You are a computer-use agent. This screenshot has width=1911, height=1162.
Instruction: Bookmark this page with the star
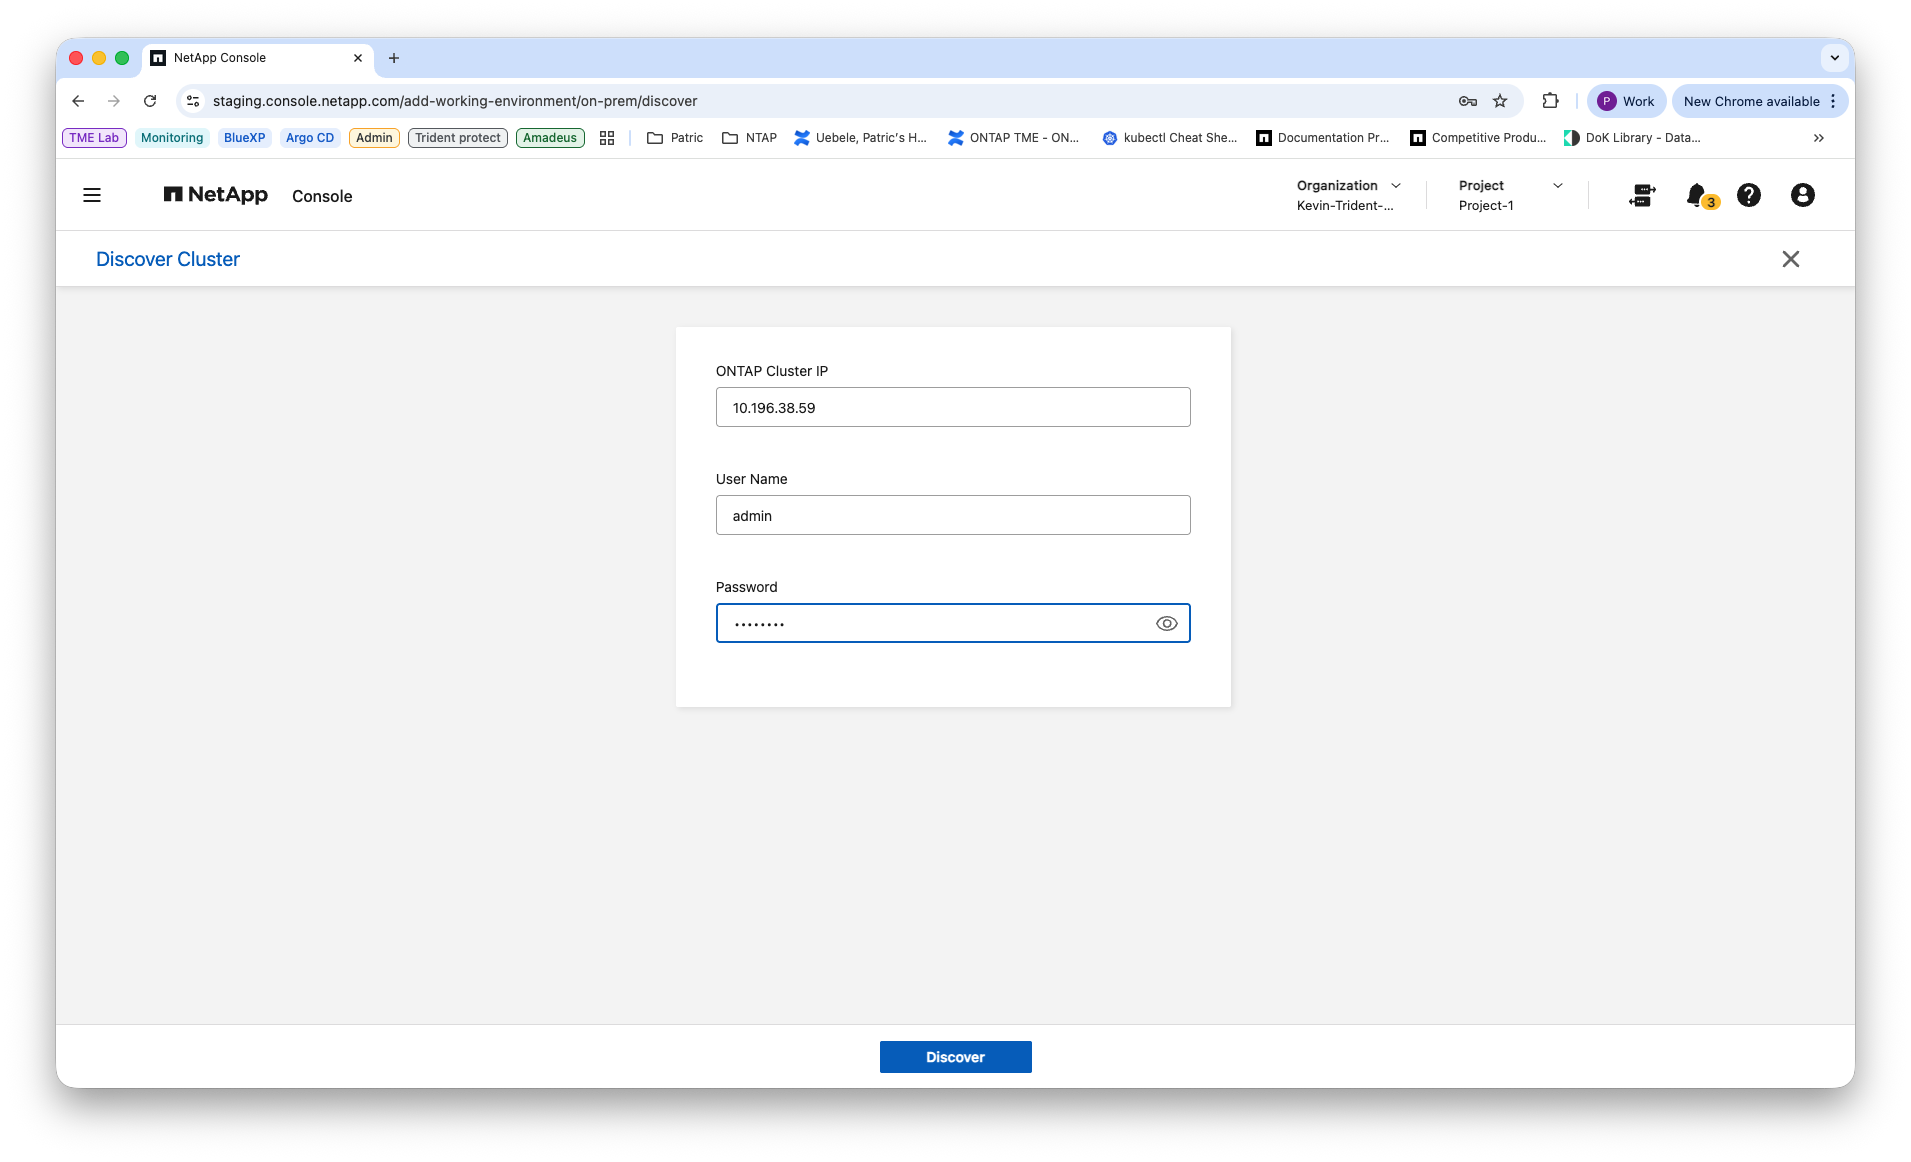(x=1500, y=101)
